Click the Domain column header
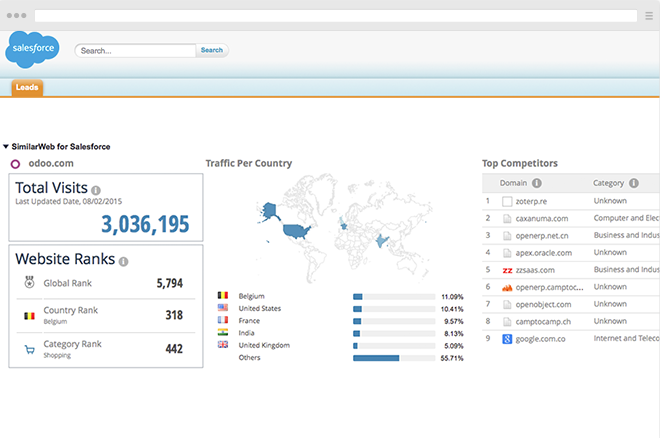 pos(513,183)
